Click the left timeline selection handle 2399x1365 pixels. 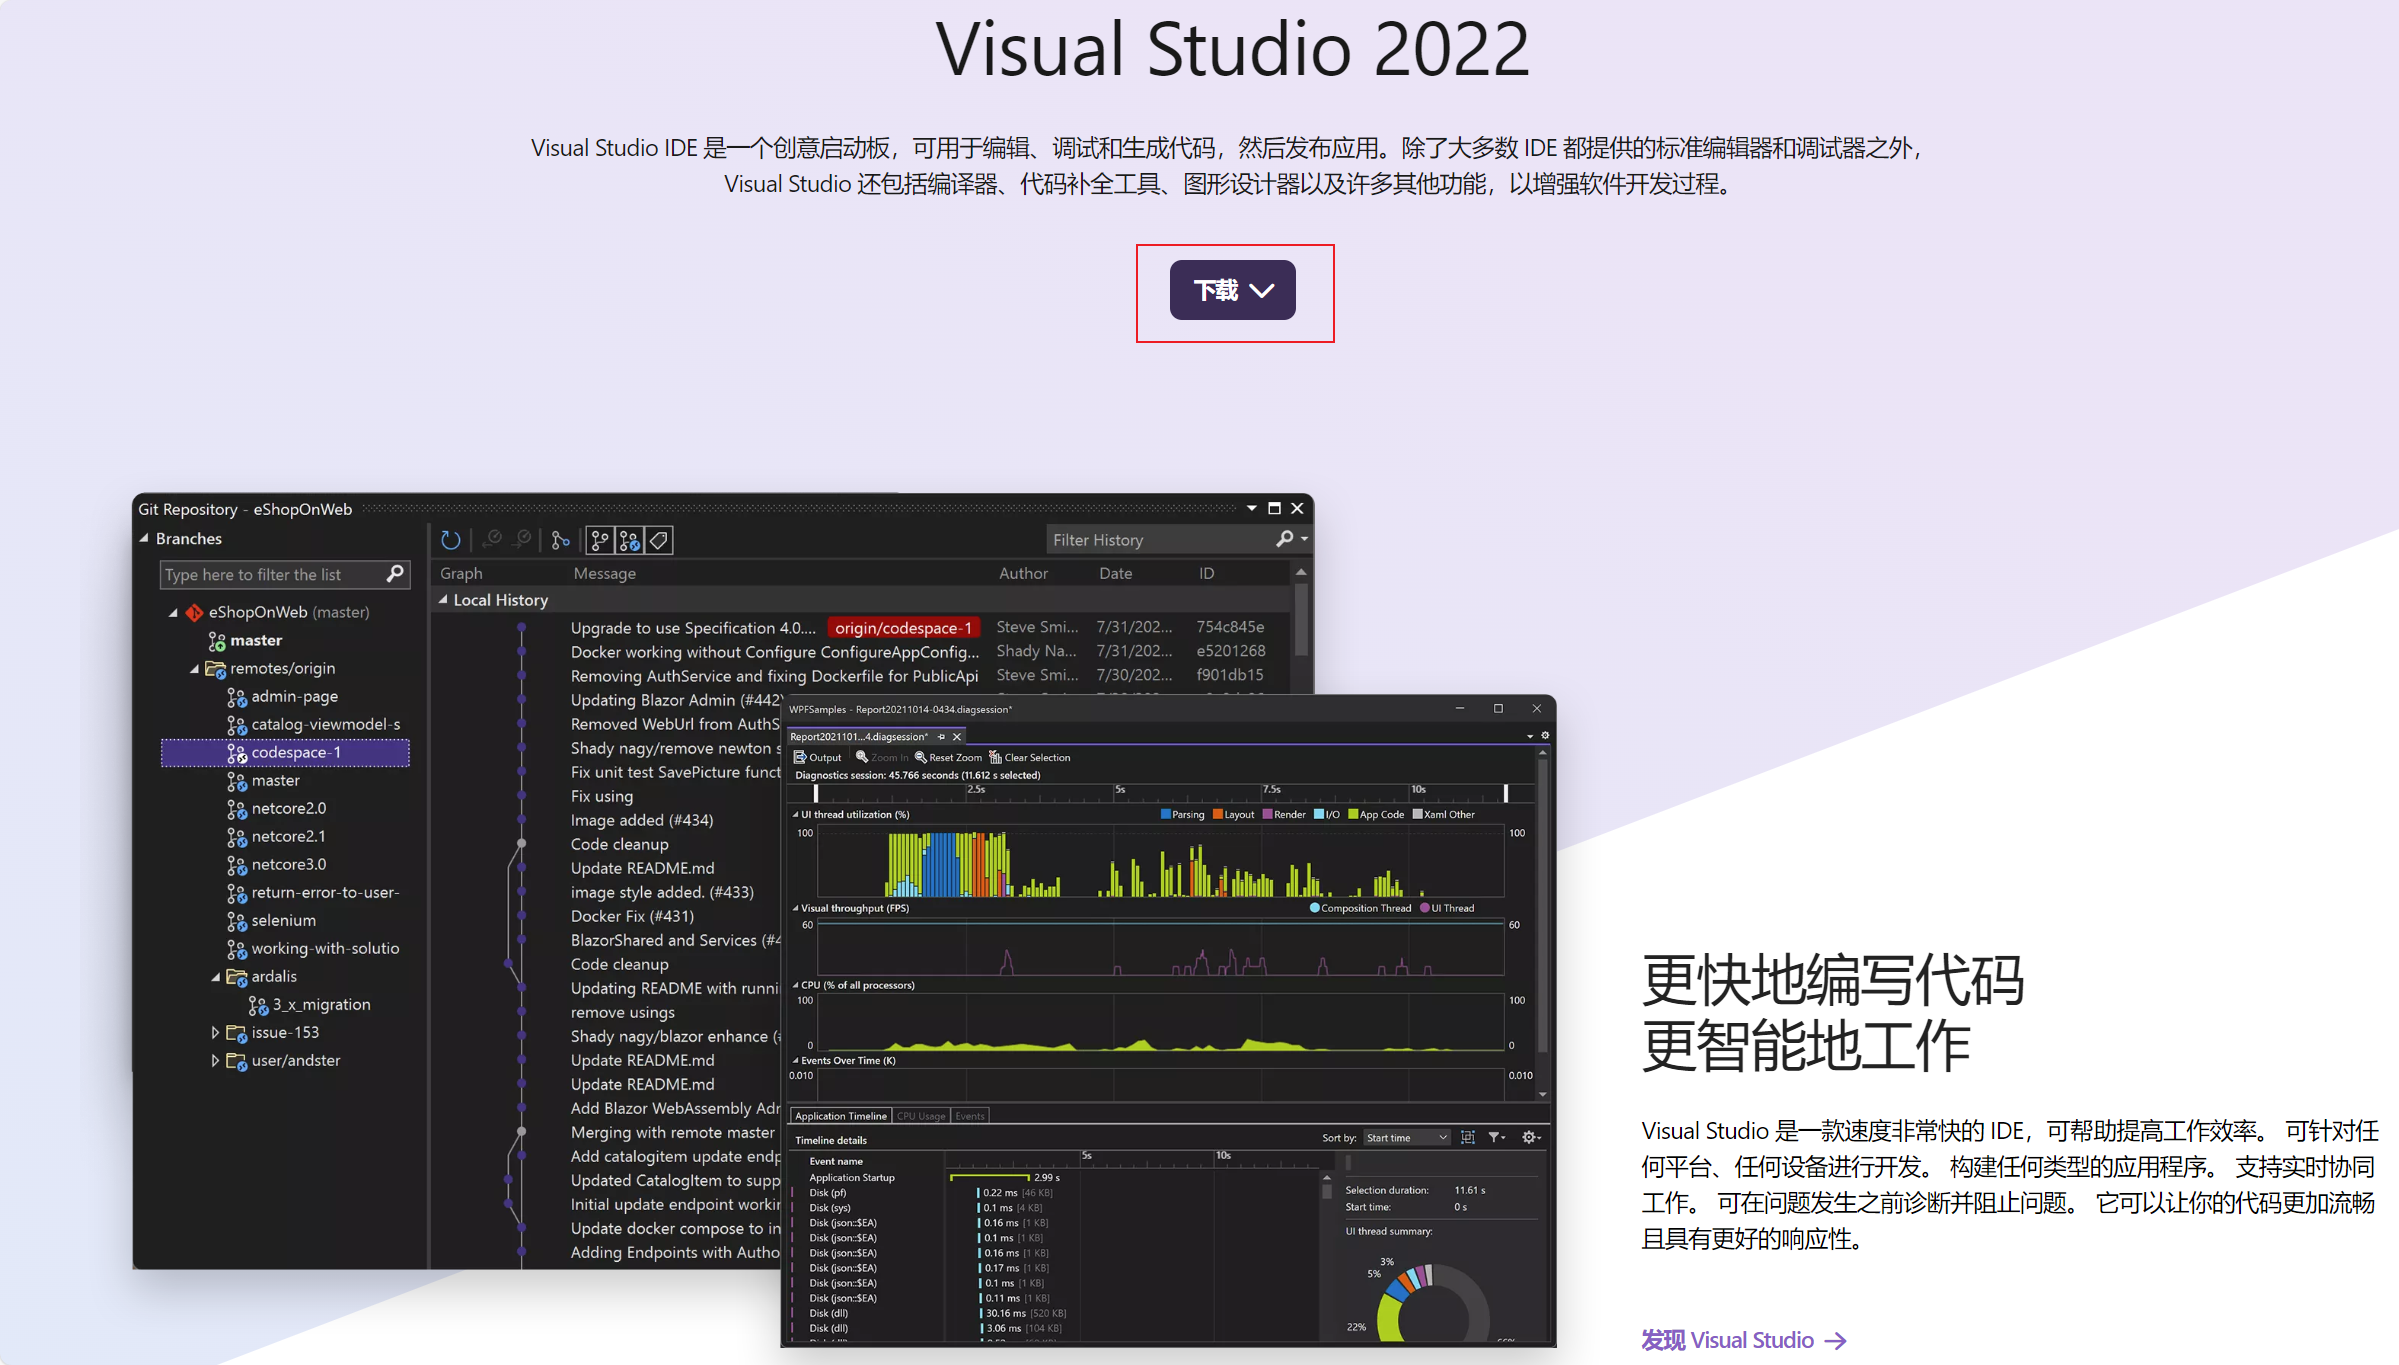(816, 792)
